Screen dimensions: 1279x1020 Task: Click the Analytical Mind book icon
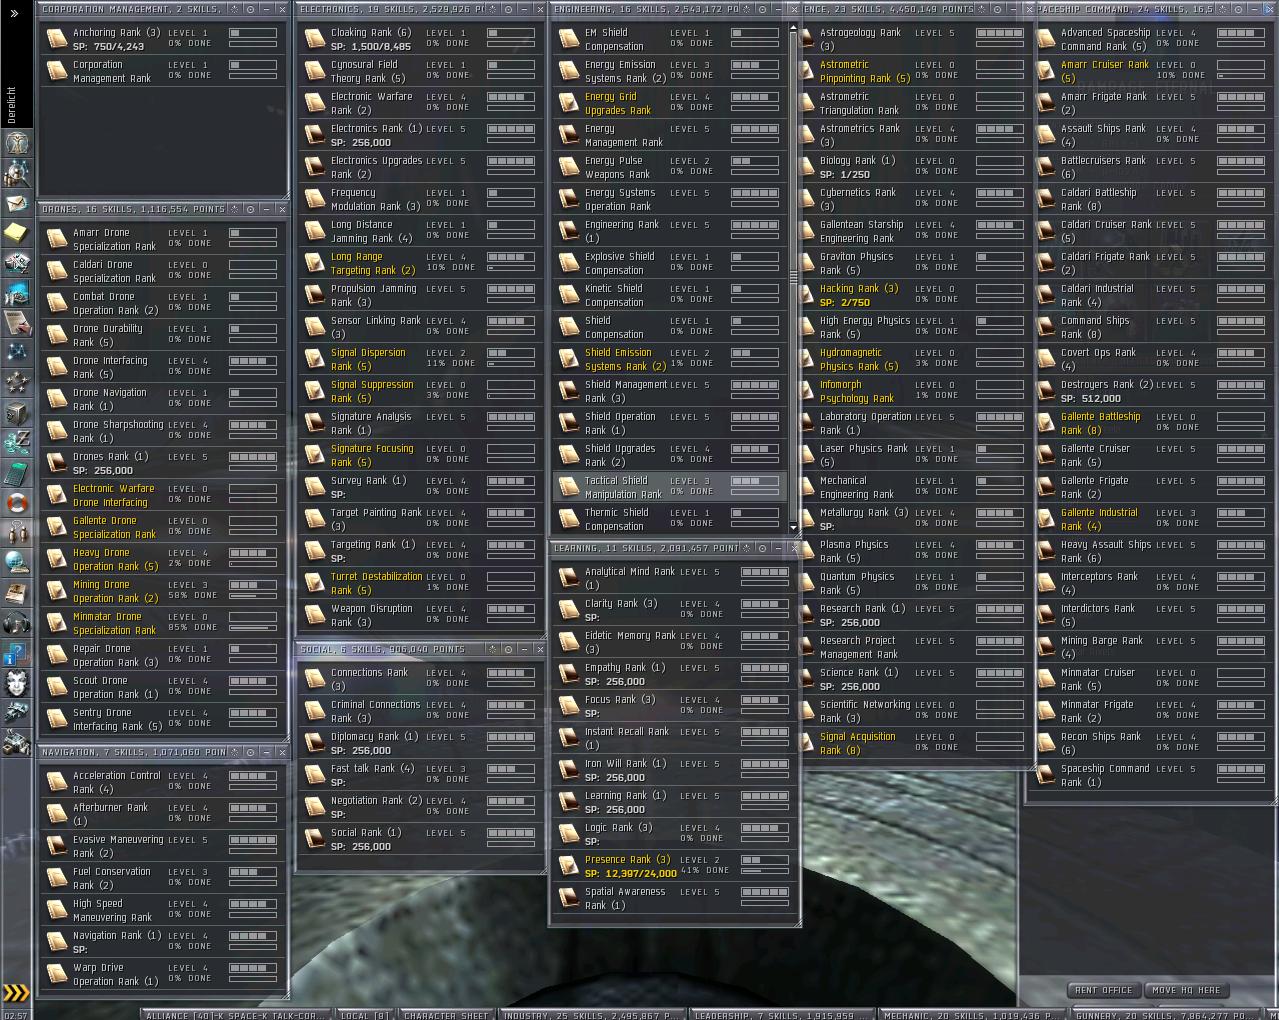569,578
